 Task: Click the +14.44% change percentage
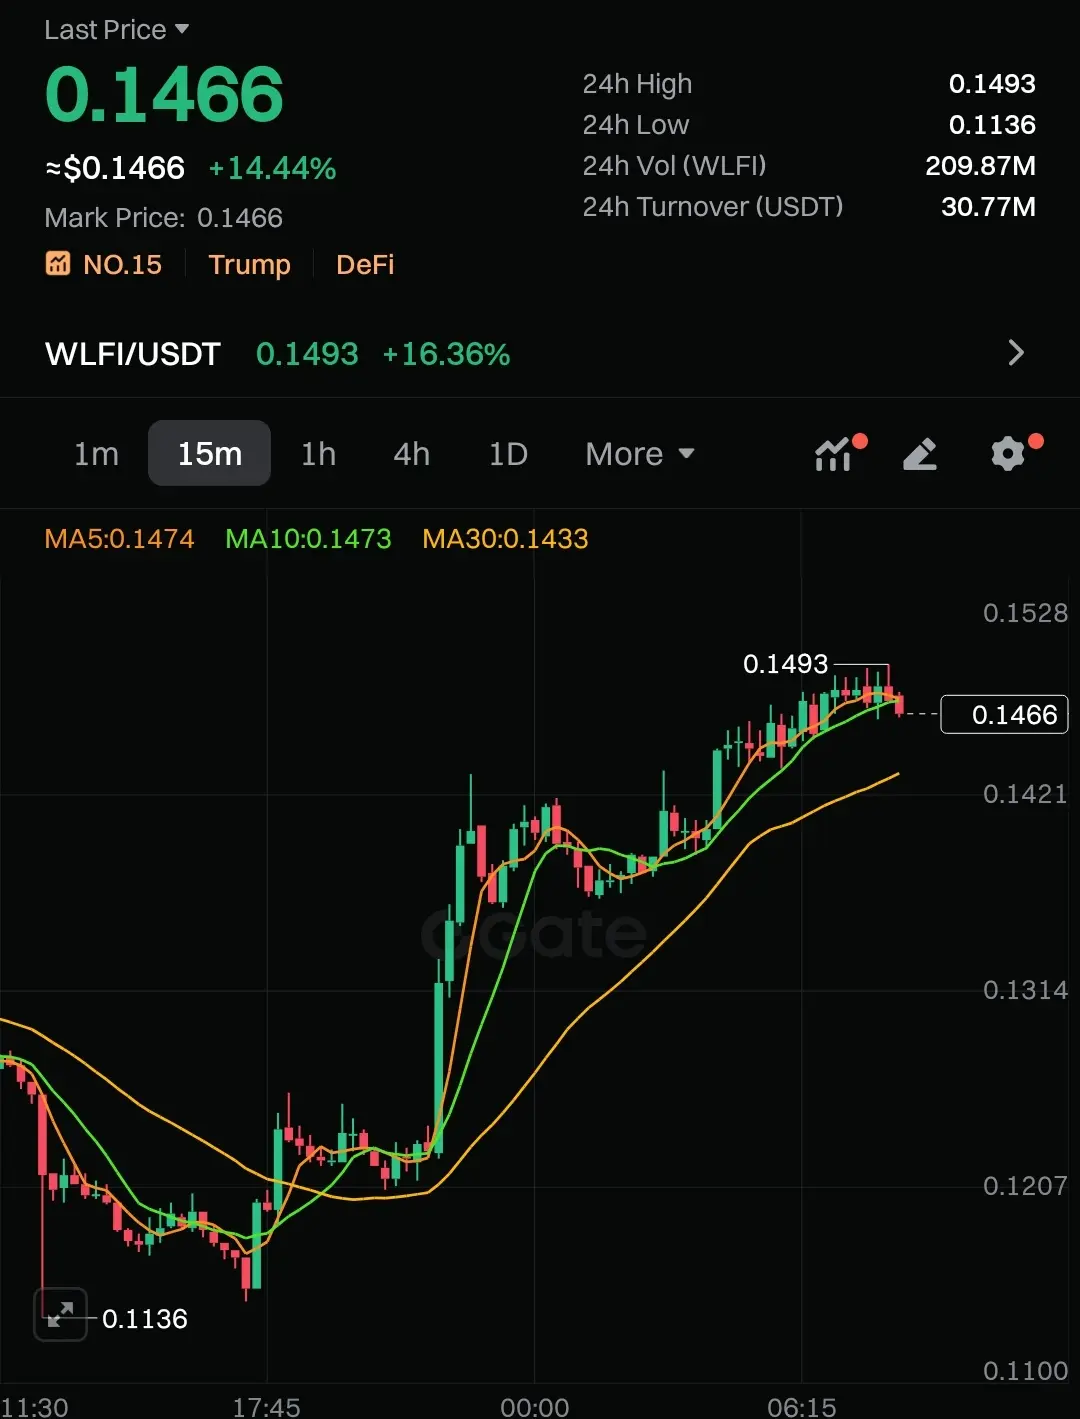point(272,168)
